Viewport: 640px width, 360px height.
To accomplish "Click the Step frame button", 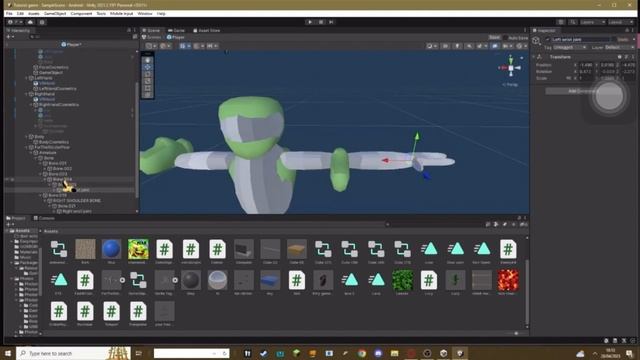I will [331, 22].
